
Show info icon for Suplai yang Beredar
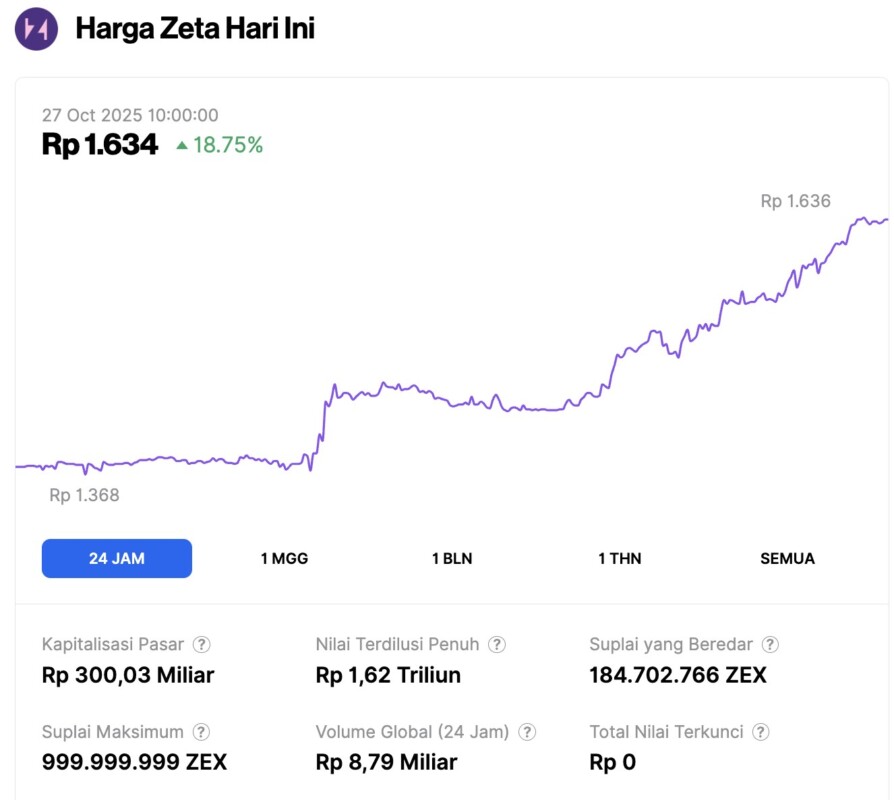tap(770, 645)
